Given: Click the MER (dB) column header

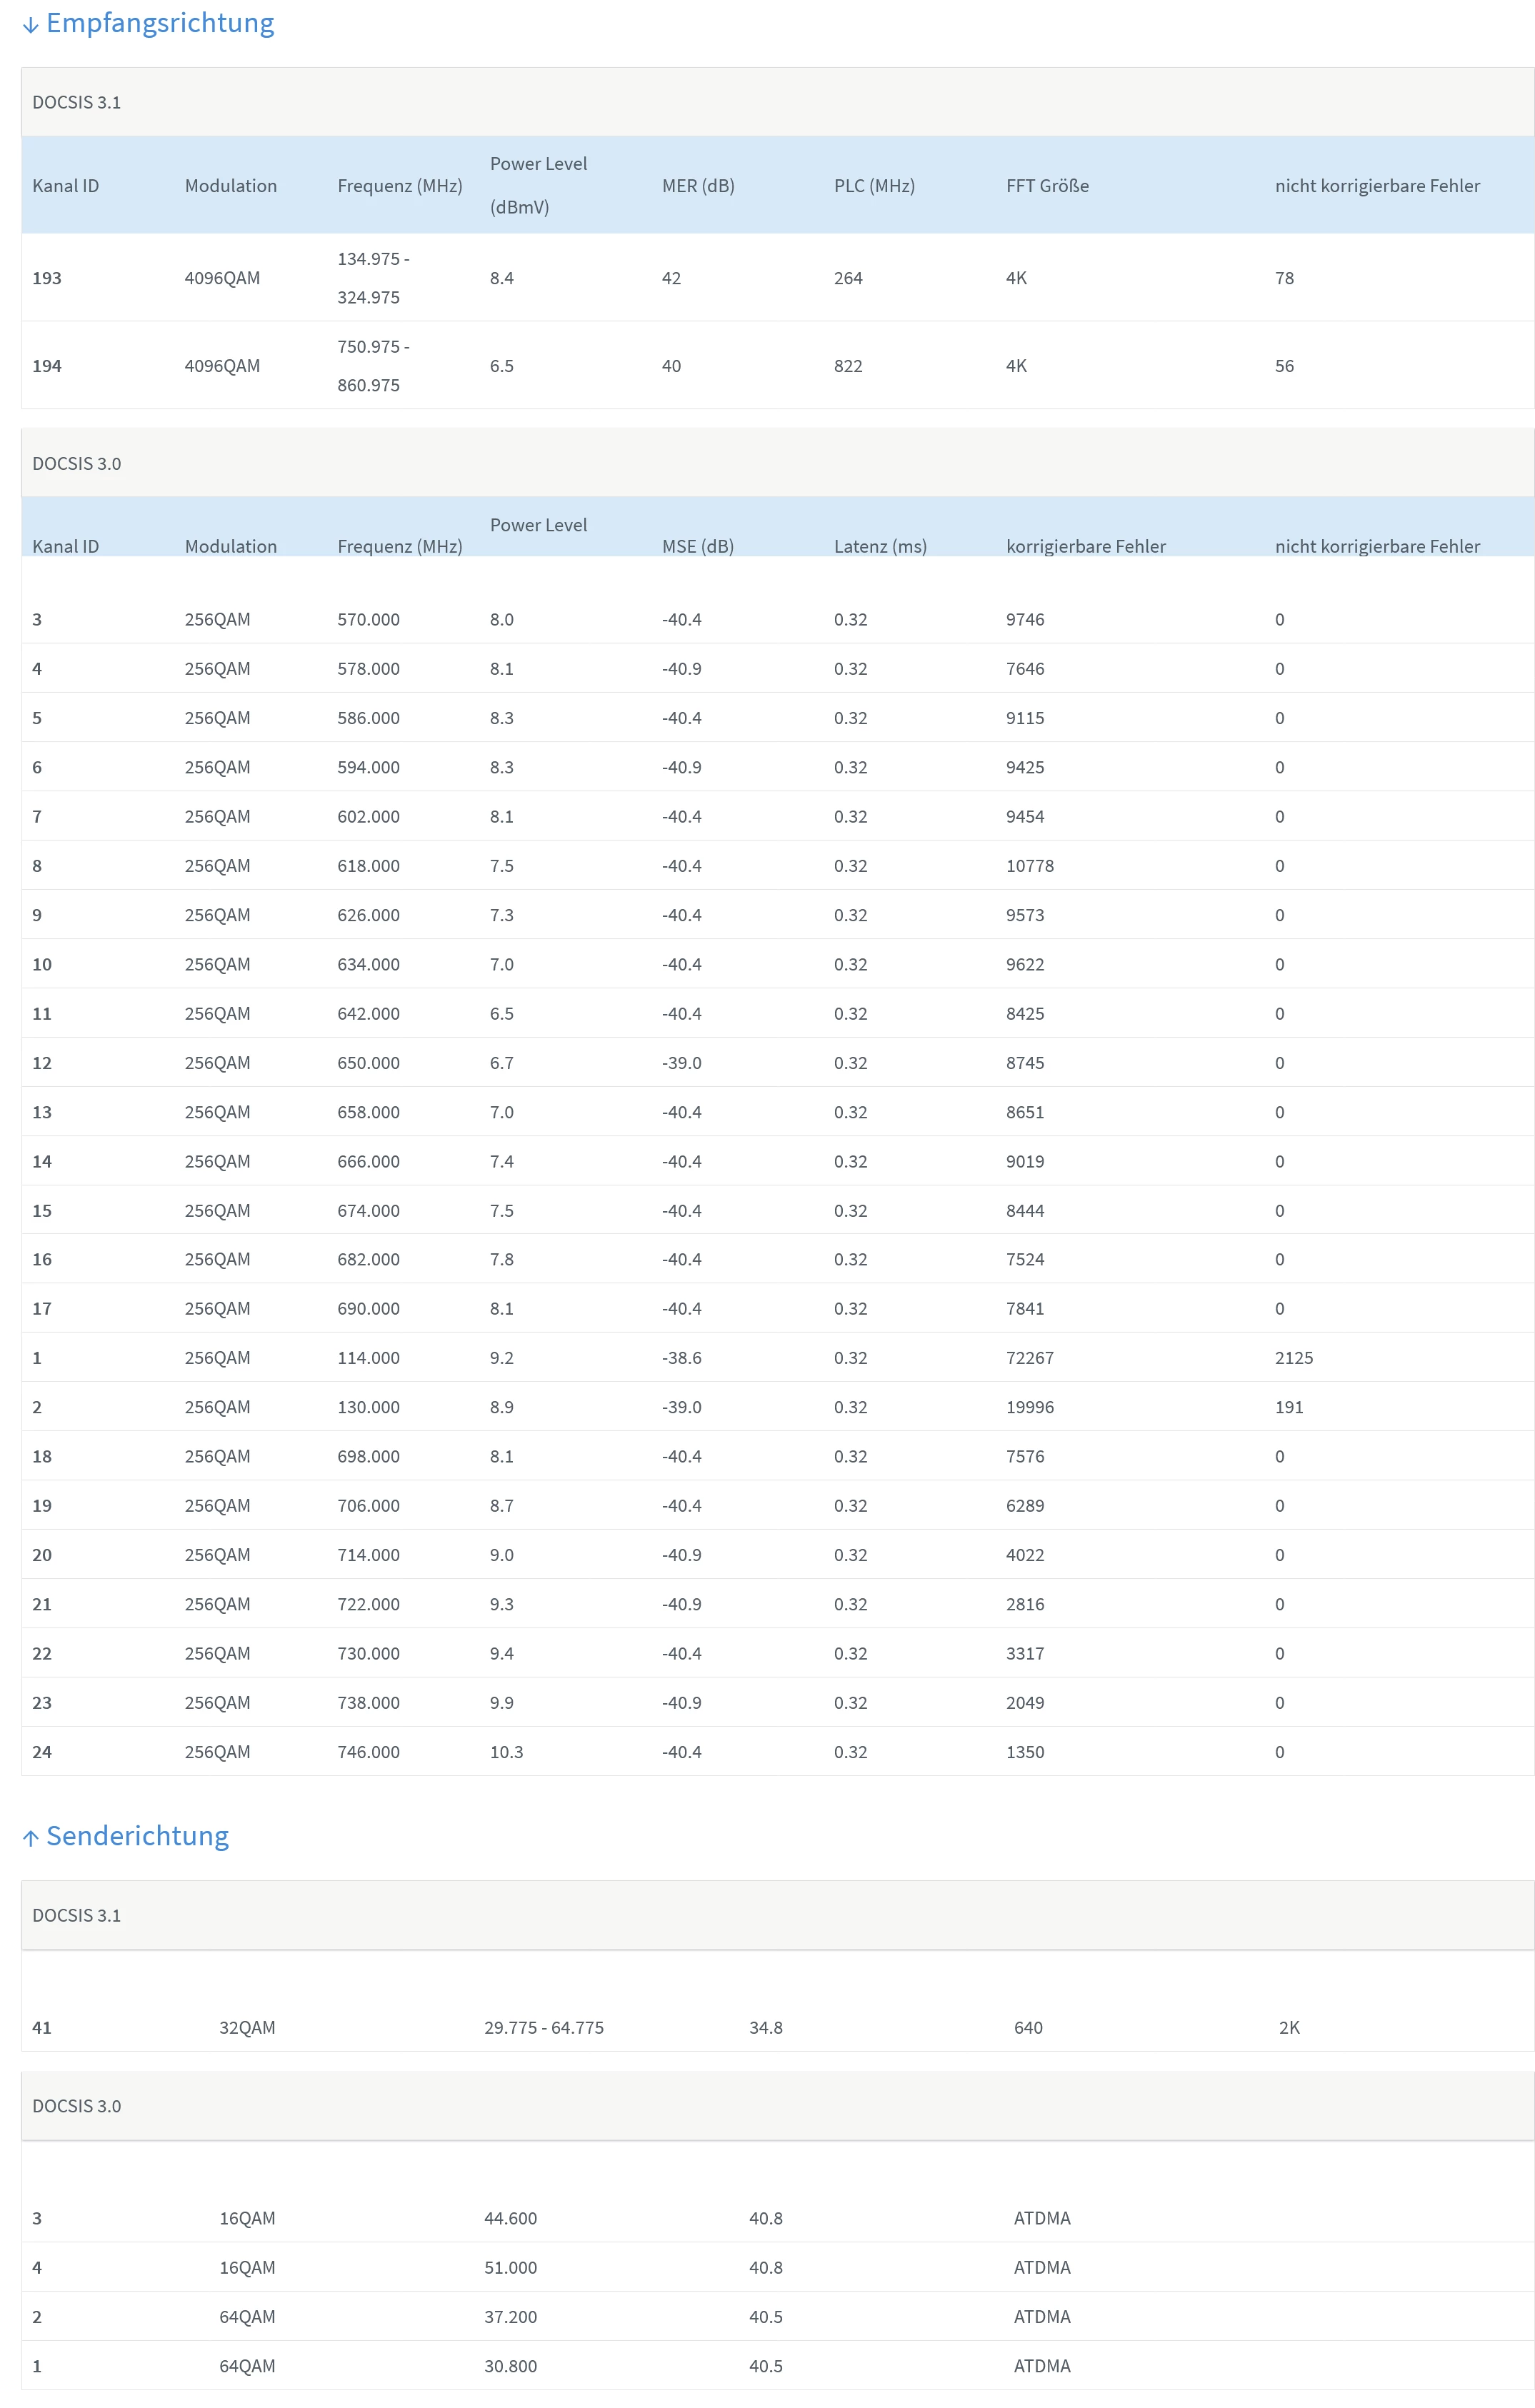Looking at the screenshot, I should [698, 185].
